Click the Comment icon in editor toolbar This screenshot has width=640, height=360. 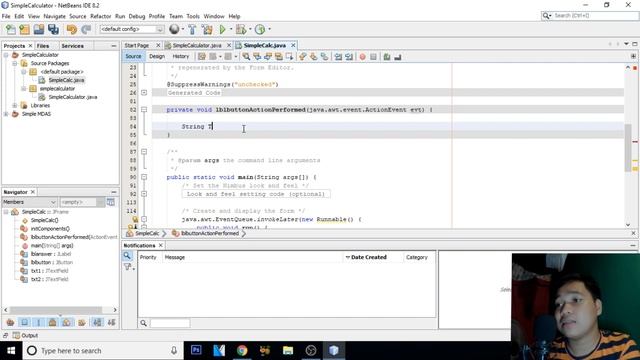pyautogui.click(x=387, y=57)
